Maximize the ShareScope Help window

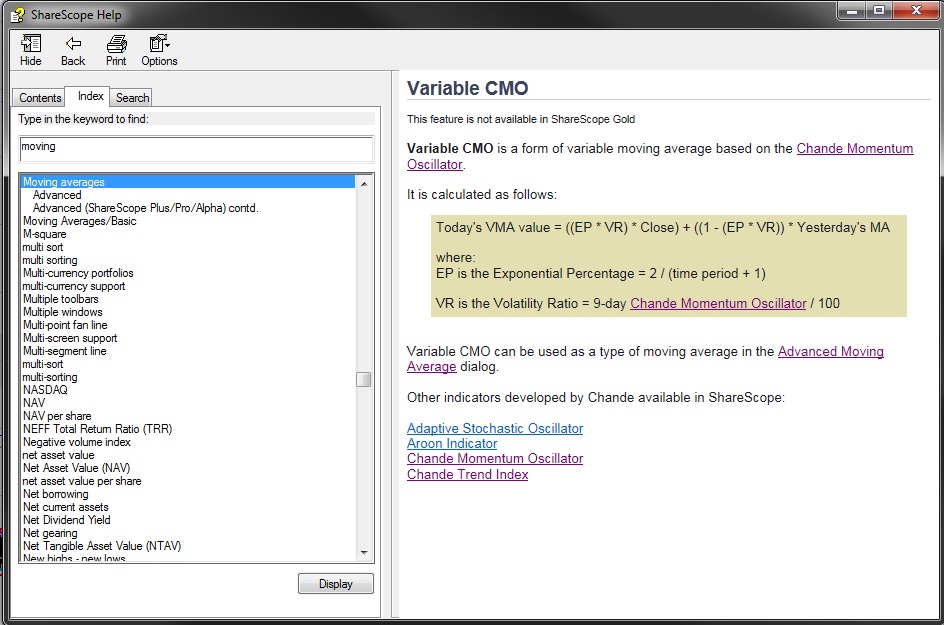tap(879, 10)
